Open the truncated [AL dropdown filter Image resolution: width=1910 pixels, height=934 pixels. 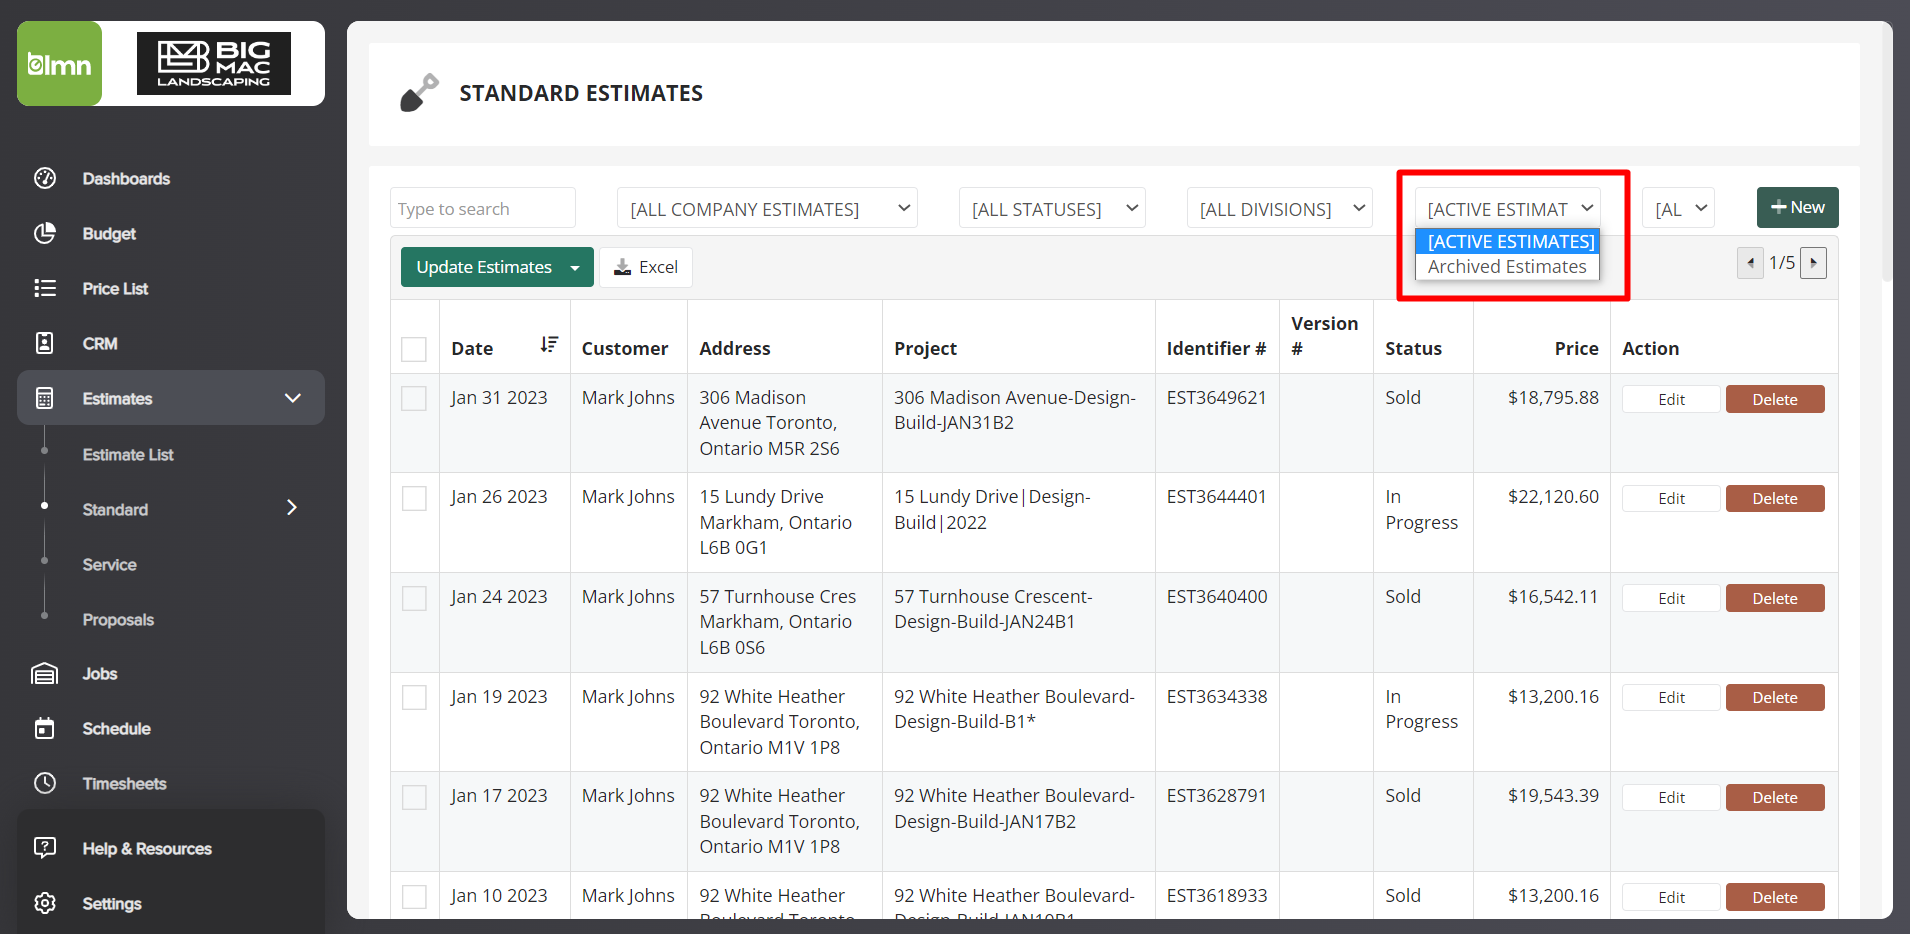pos(1679,208)
